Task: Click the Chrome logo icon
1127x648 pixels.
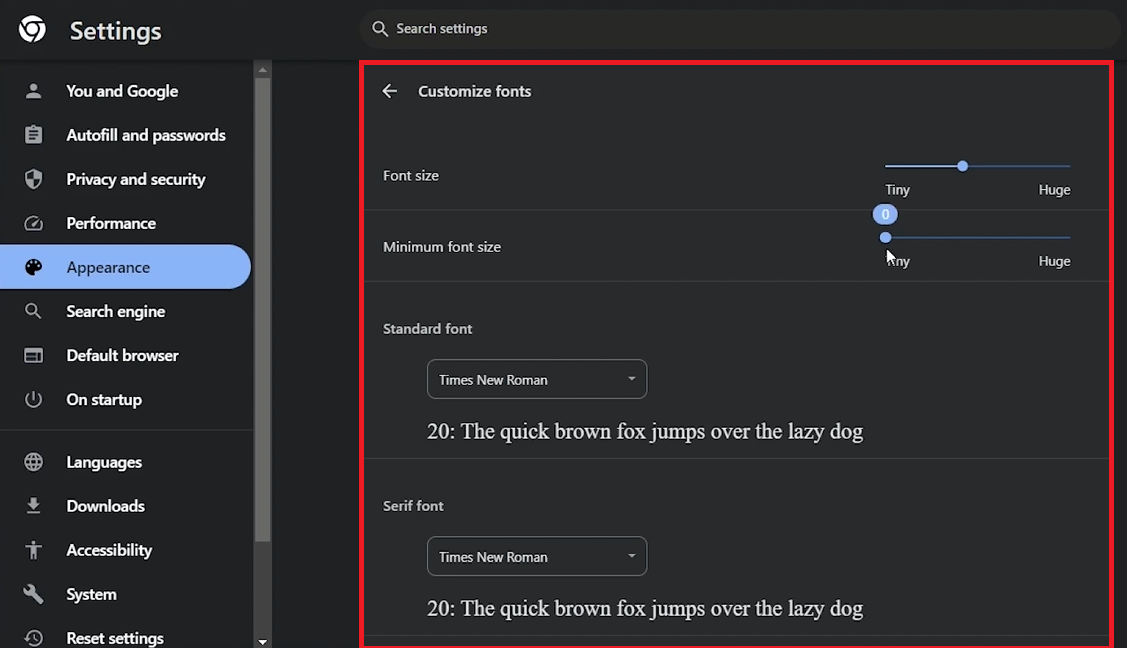Action: pos(32,30)
